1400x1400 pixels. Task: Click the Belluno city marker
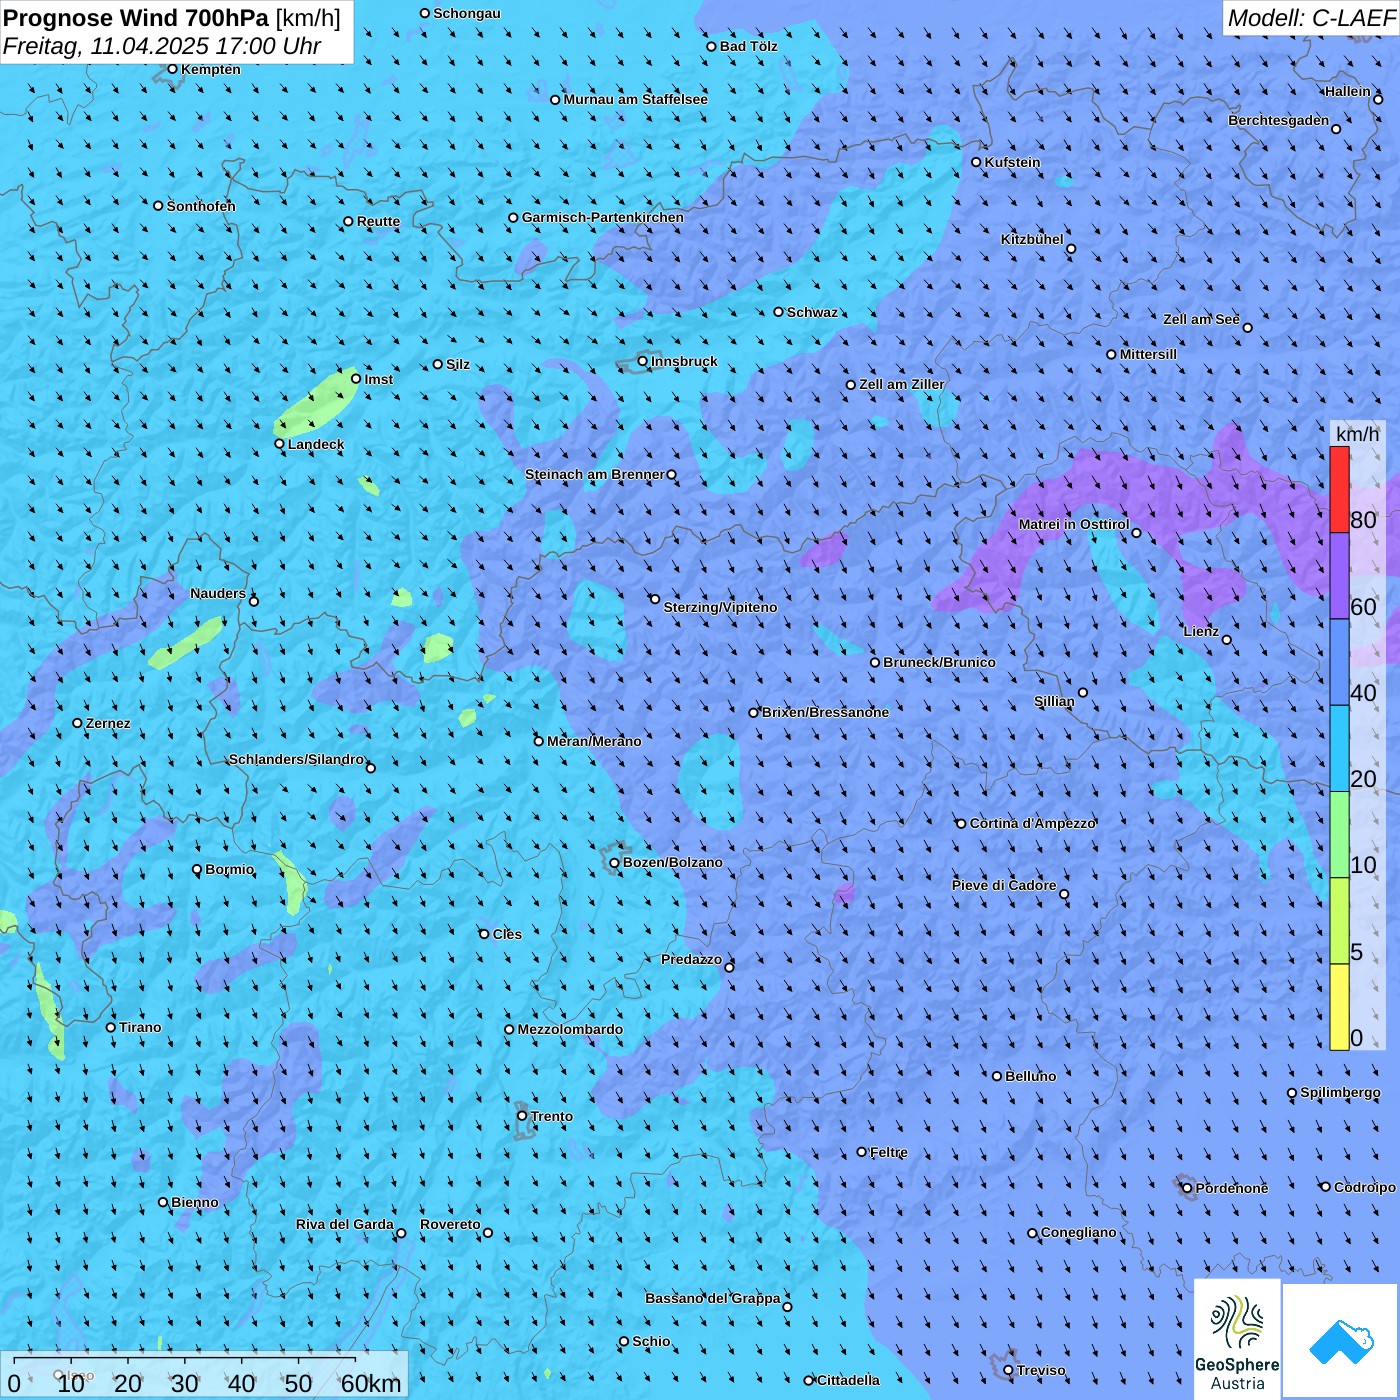point(997,1076)
